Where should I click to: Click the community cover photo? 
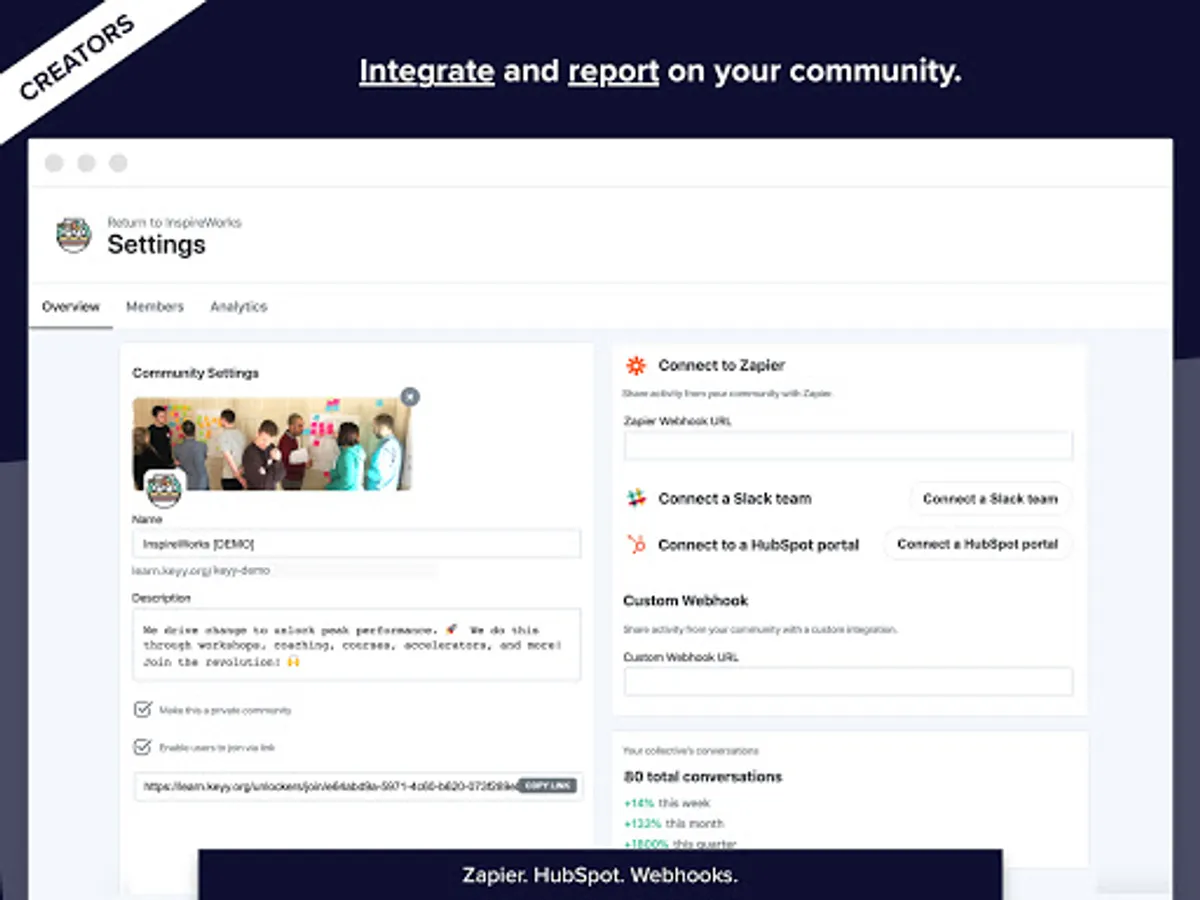(x=272, y=444)
